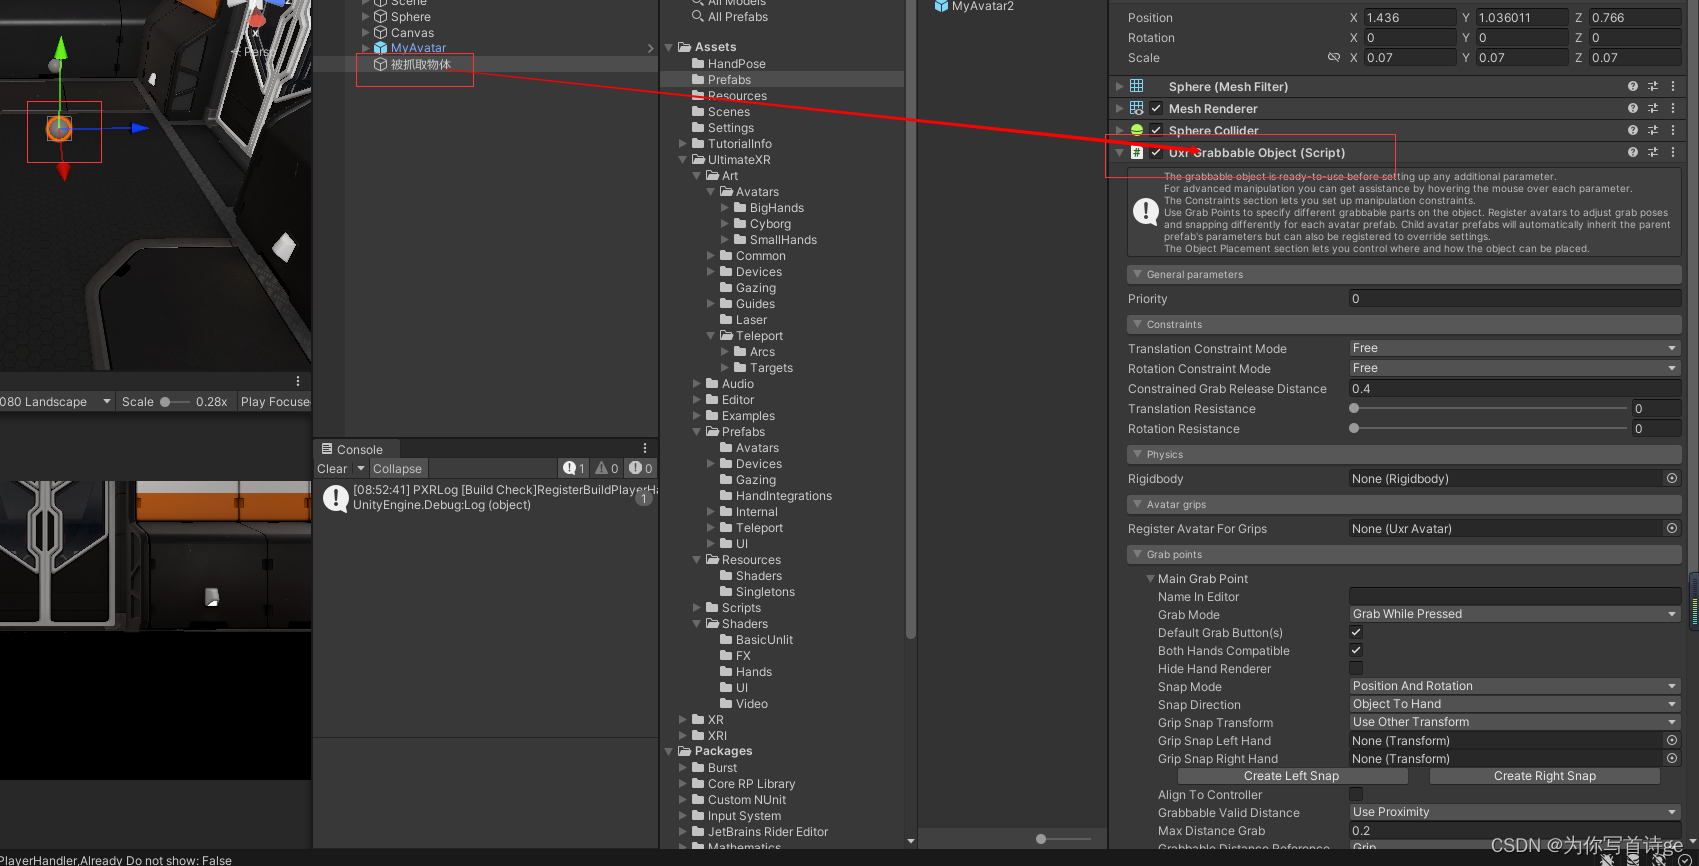Disable the Sphere Collider component checkbox
This screenshot has width=1699, height=866.
point(1156,131)
